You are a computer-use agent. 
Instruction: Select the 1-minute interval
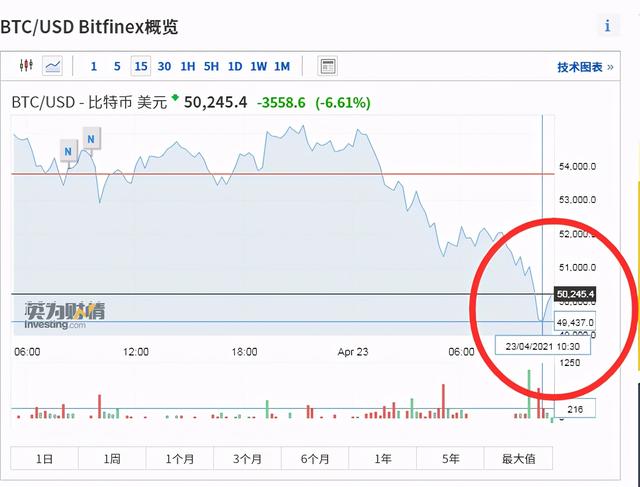point(94,67)
